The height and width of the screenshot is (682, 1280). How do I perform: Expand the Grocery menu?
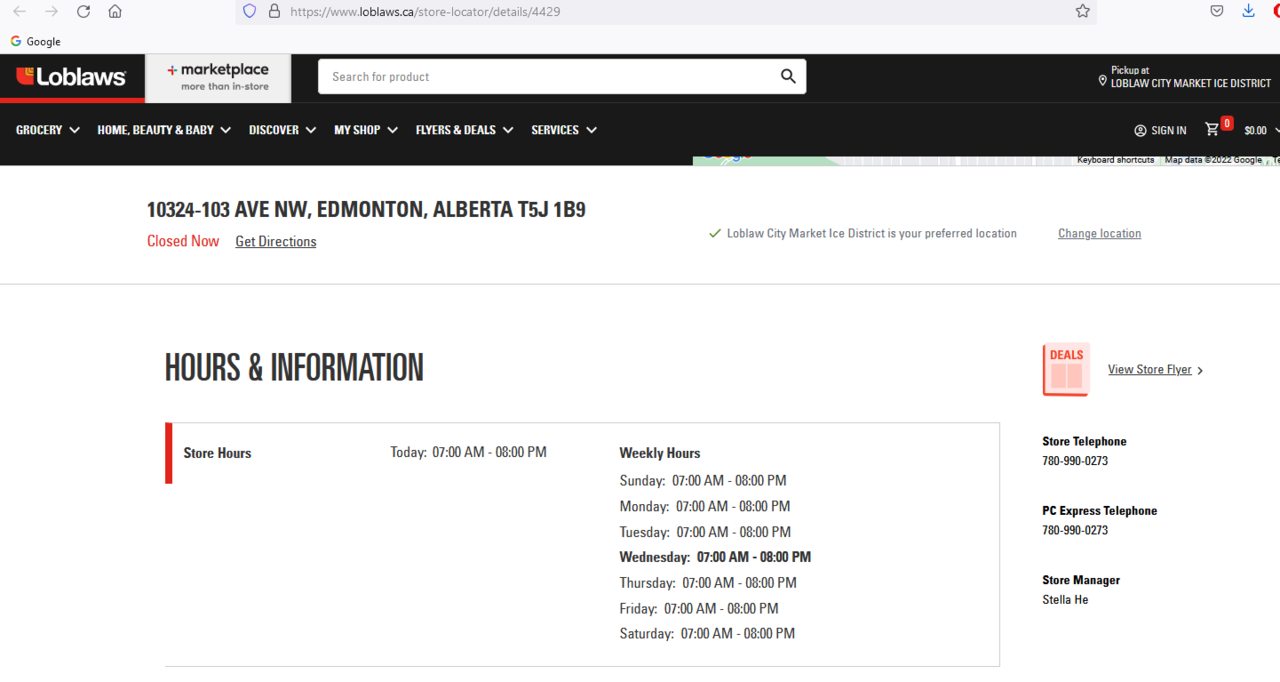(x=48, y=130)
